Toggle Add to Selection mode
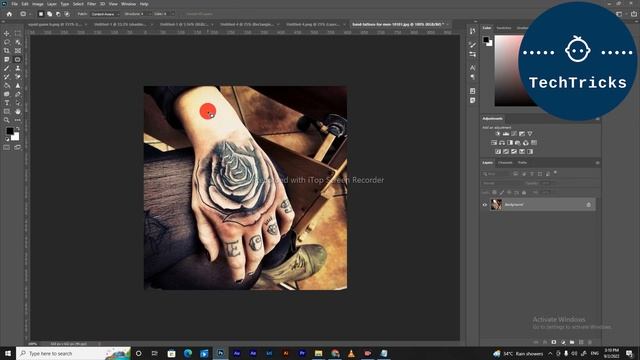The width and height of the screenshot is (640, 360). pyautogui.click(x=49, y=14)
